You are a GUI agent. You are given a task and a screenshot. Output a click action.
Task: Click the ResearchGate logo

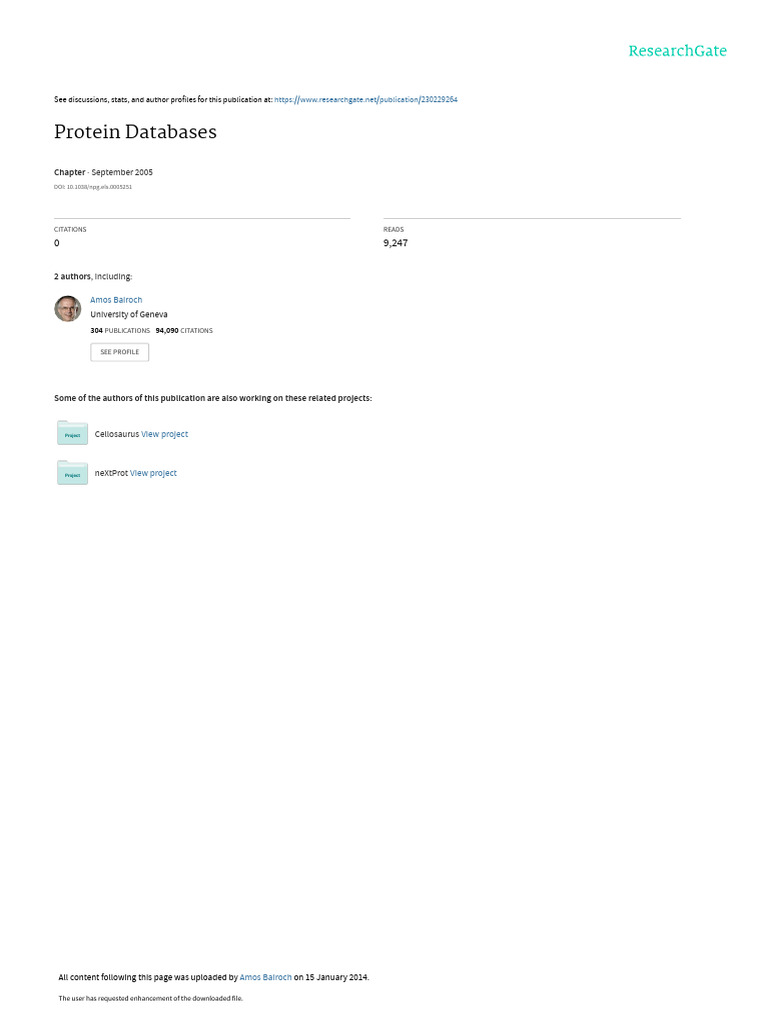pos(677,51)
